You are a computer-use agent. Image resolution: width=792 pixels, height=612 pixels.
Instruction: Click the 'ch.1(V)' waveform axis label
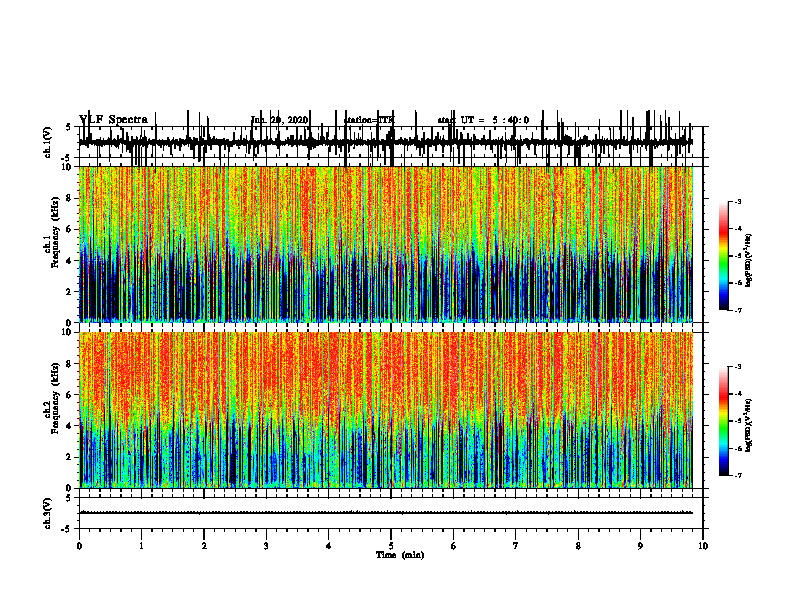[x=47, y=143]
